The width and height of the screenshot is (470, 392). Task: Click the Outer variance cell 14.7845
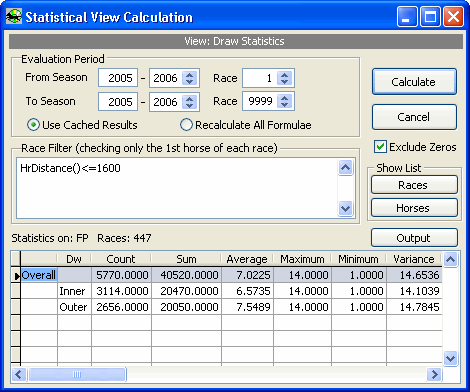414,307
